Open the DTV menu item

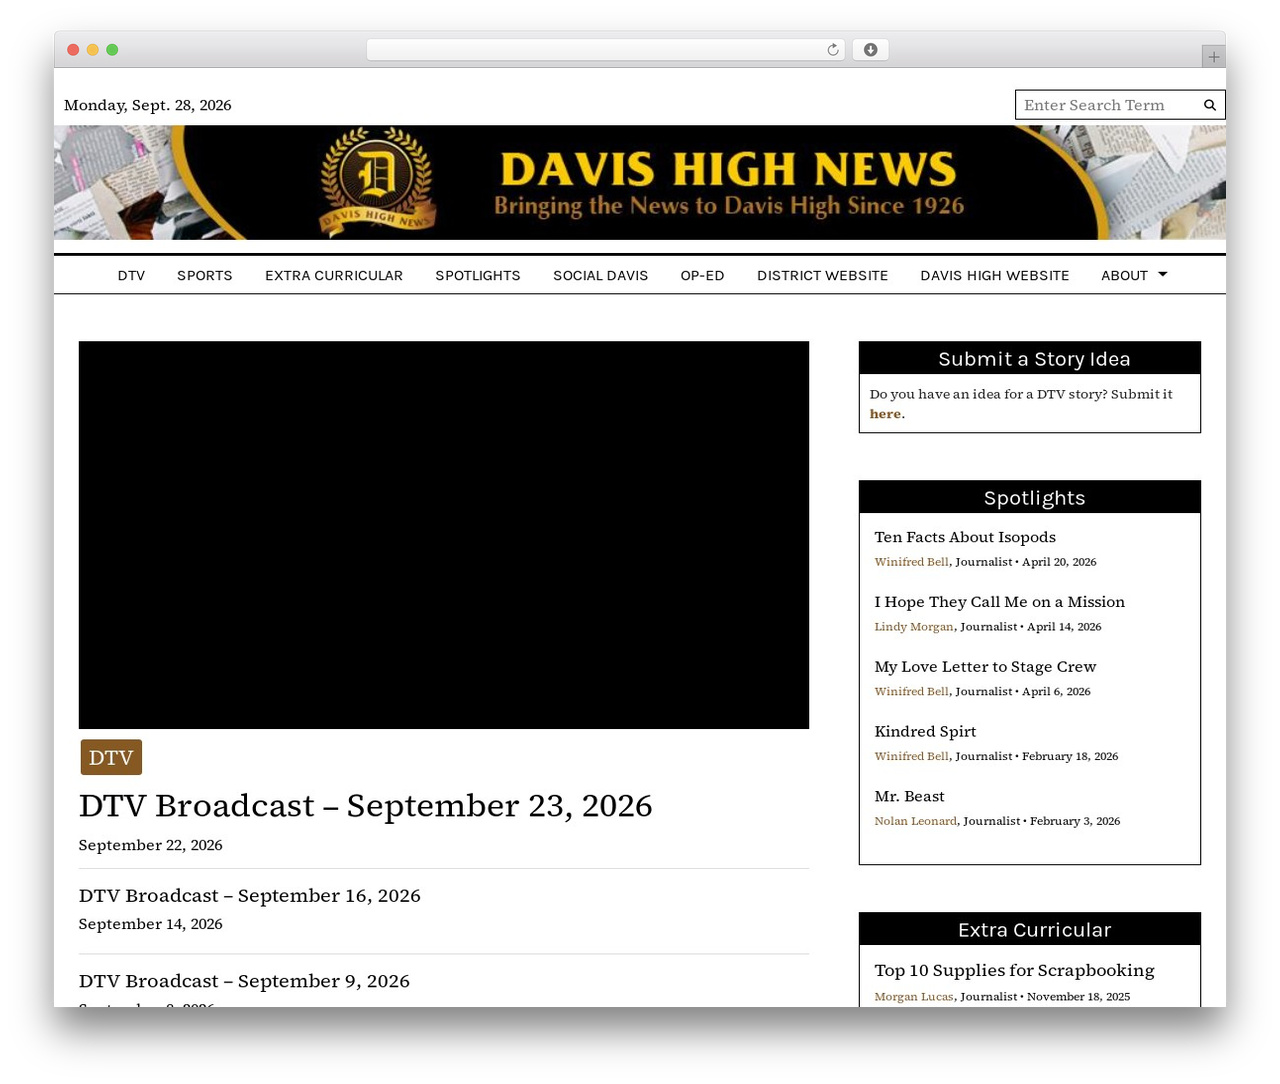coord(131,275)
